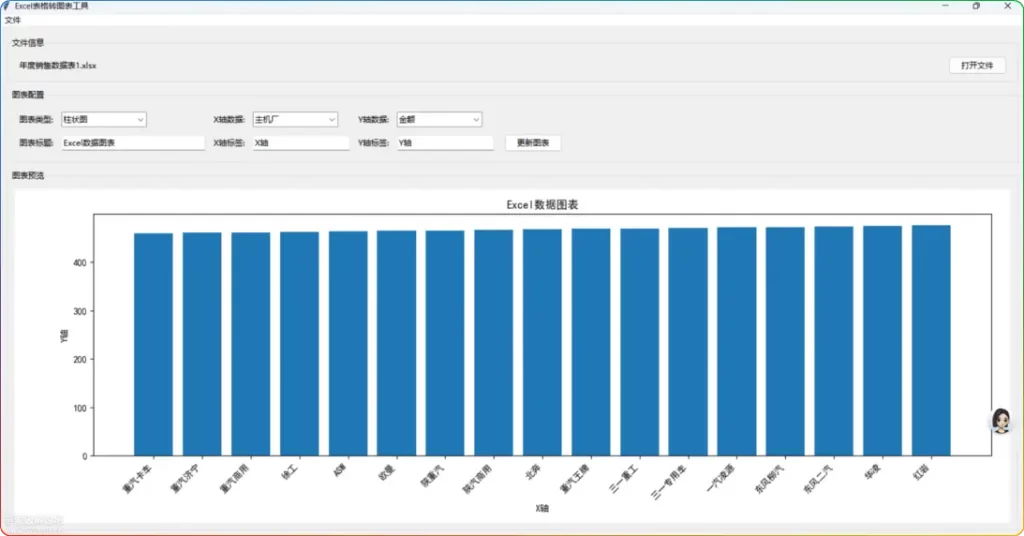Click the 重汽济宁 axis label
This screenshot has height=536, width=1024.
pos(186,479)
